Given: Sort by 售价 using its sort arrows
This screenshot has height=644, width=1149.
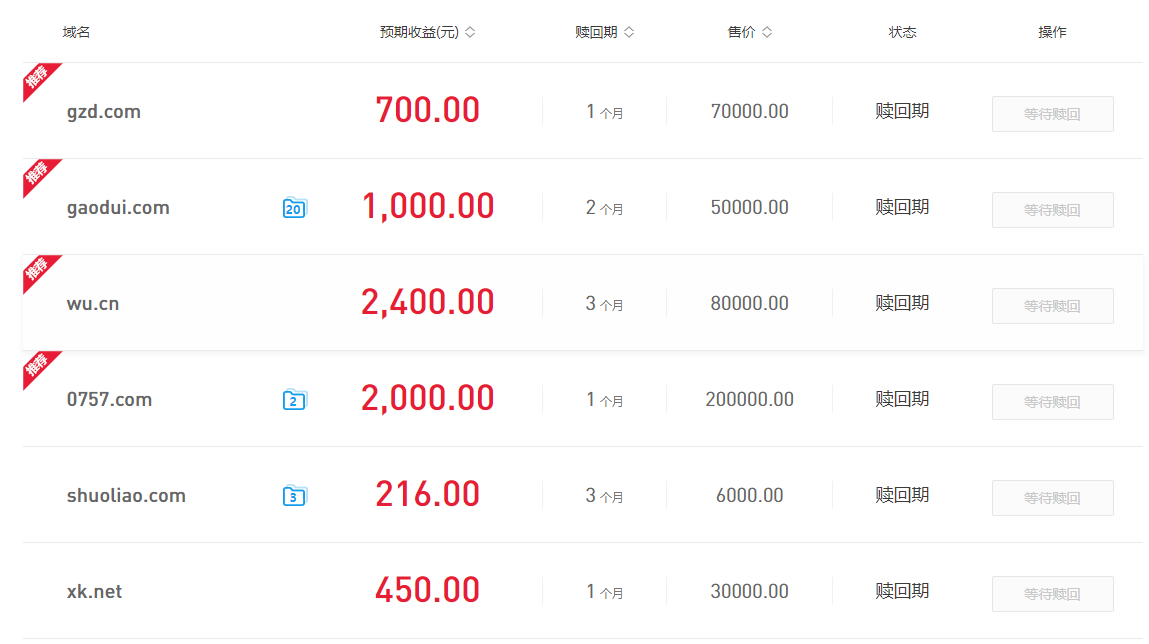Looking at the screenshot, I should 767,32.
